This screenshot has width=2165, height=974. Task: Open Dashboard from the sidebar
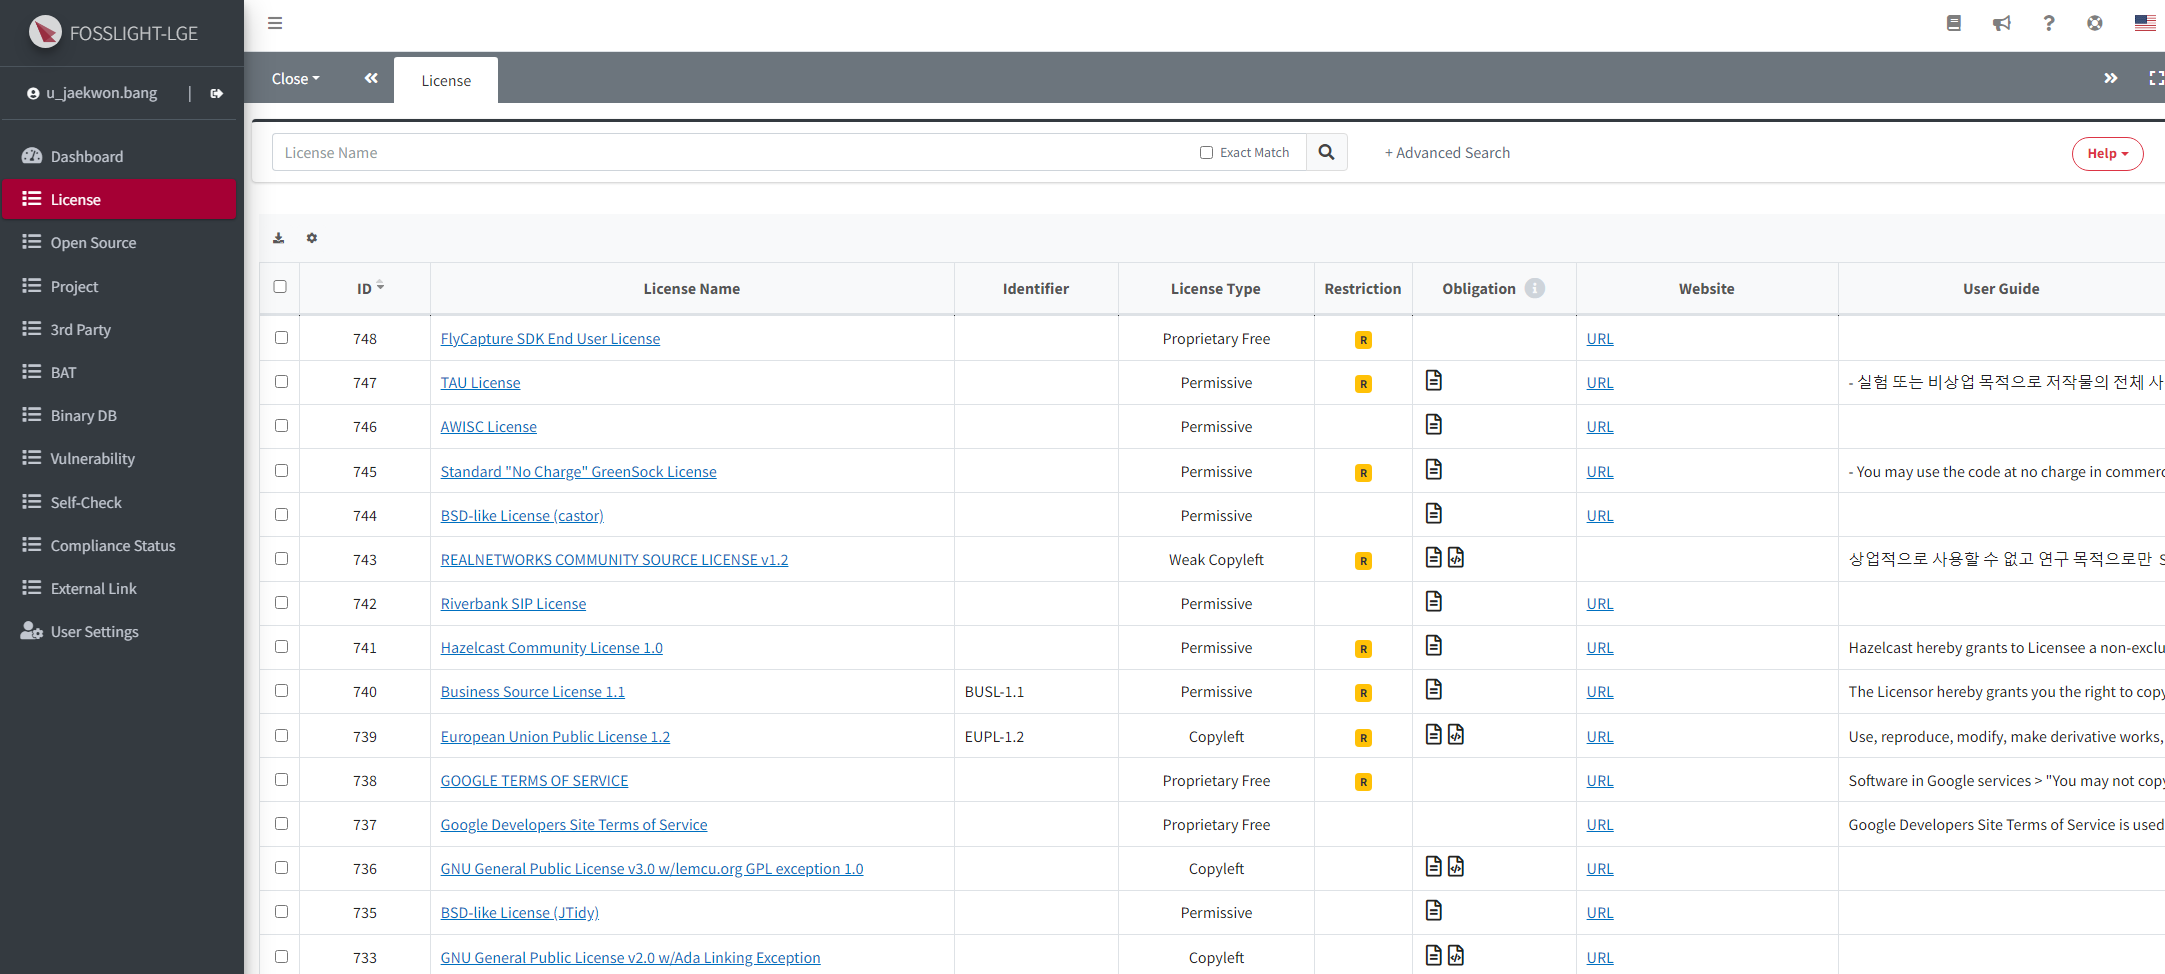pos(118,156)
